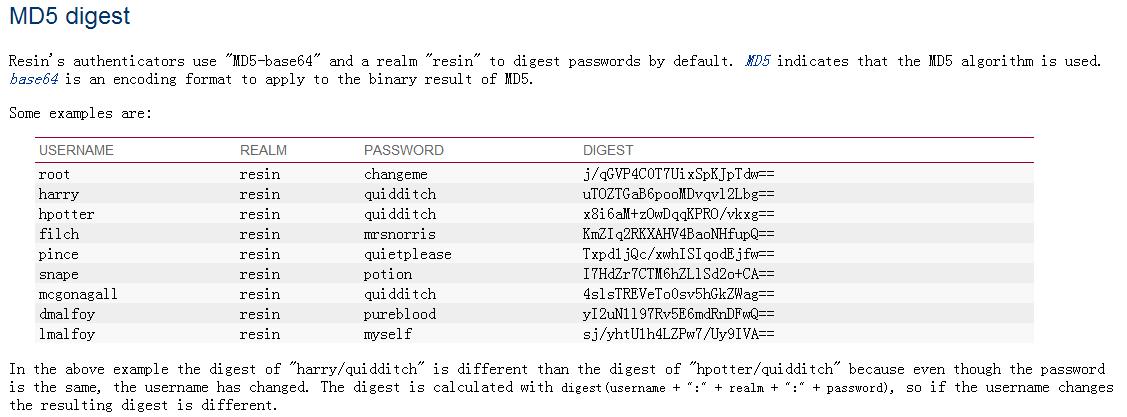Select the "potion" password cell
Image resolution: width=1127 pixels, height=417 pixels.
point(387,274)
